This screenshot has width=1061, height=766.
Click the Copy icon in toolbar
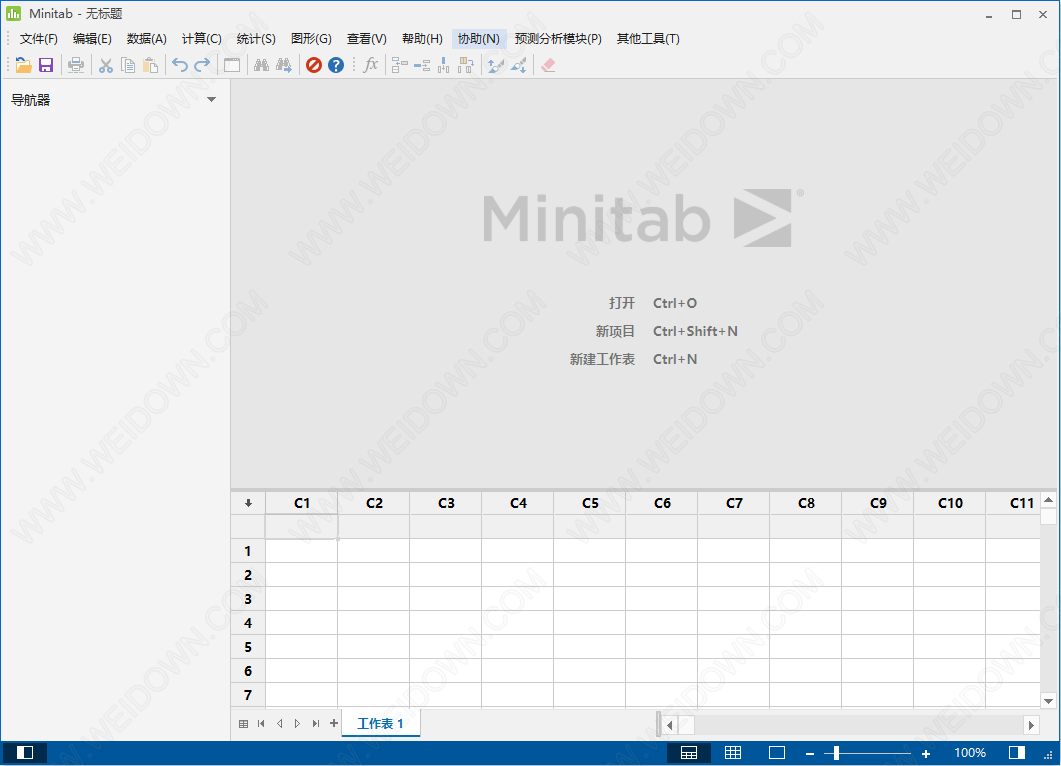point(128,65)
